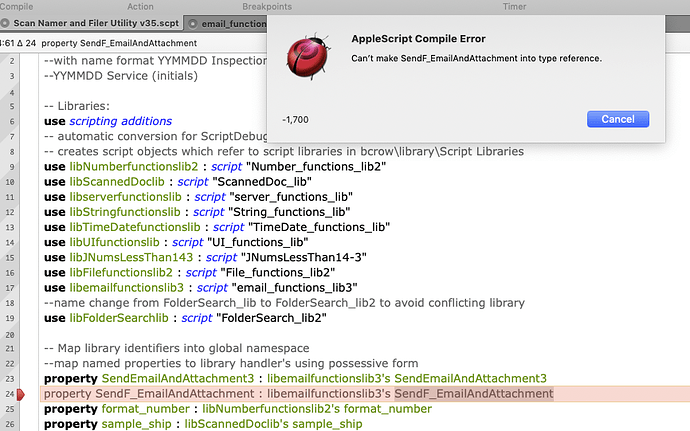
Task: Click the error code -1,700 text
Action: click(x=295, y=120)
